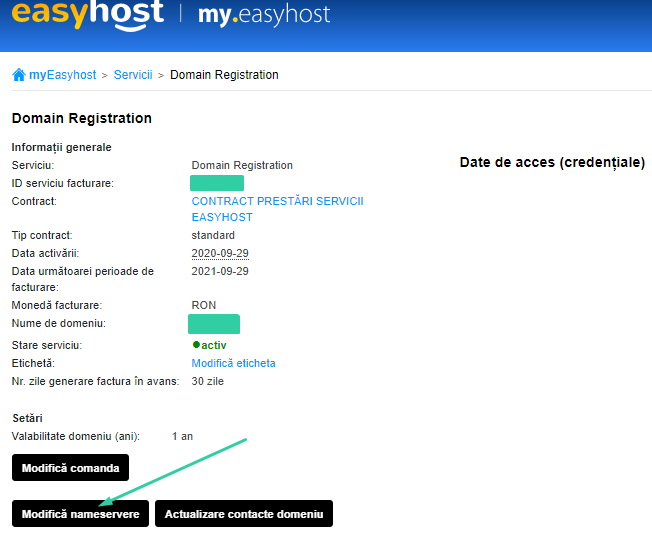
Task: Click the activation date 2020-09-29
Action: click(x=220, y=253)
